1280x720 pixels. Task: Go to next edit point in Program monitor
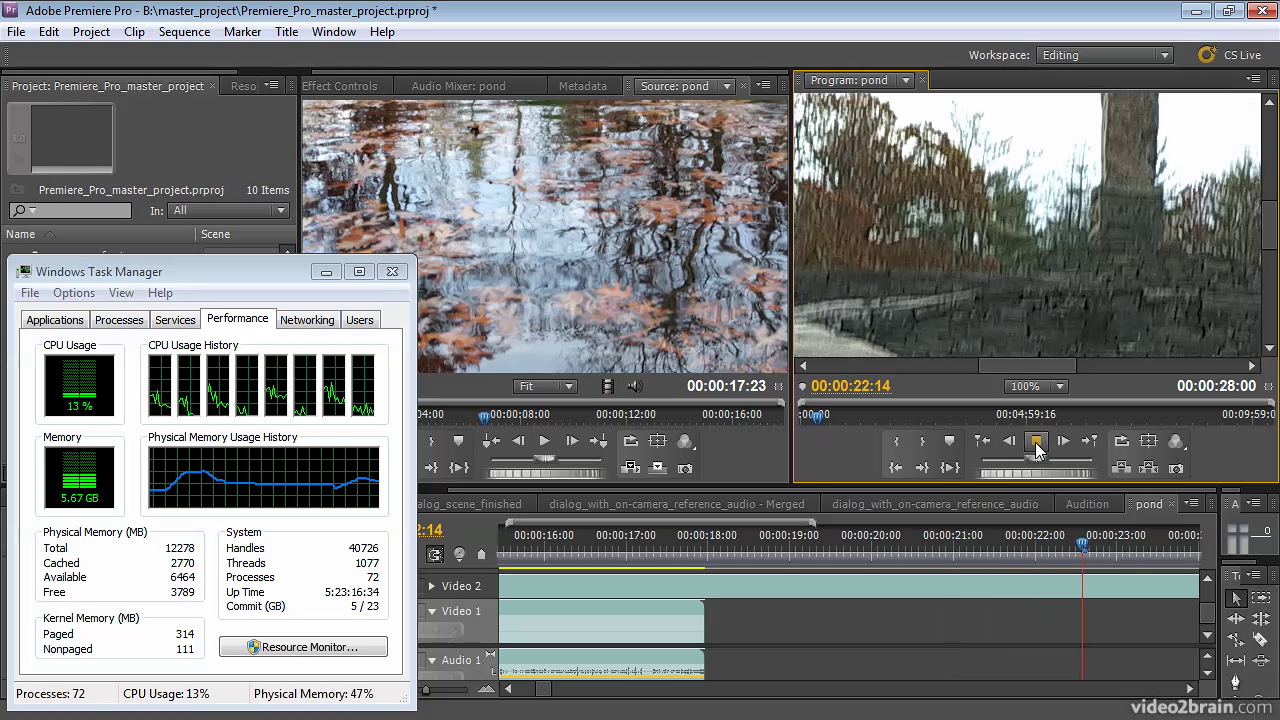pyautogui.click(x=1090, y=441)
